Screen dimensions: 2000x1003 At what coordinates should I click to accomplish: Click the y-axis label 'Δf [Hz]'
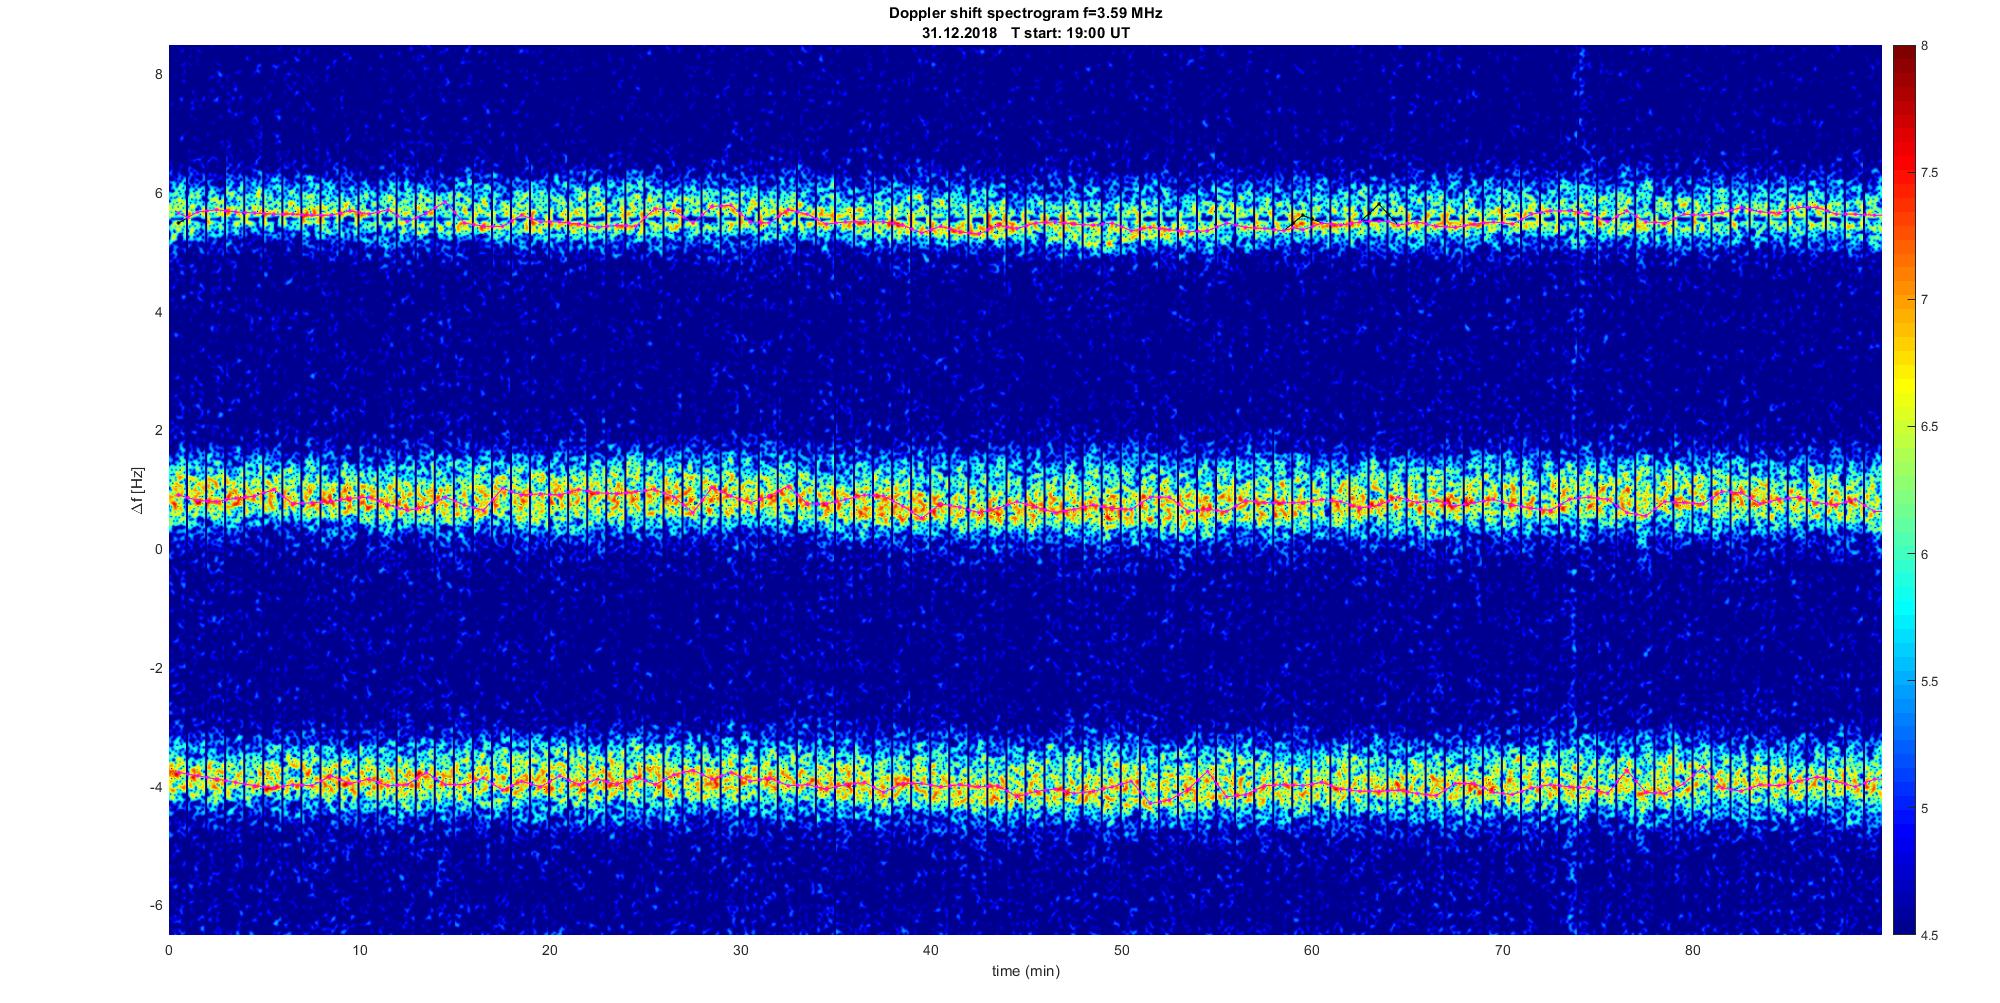click(x=138, y=490)
